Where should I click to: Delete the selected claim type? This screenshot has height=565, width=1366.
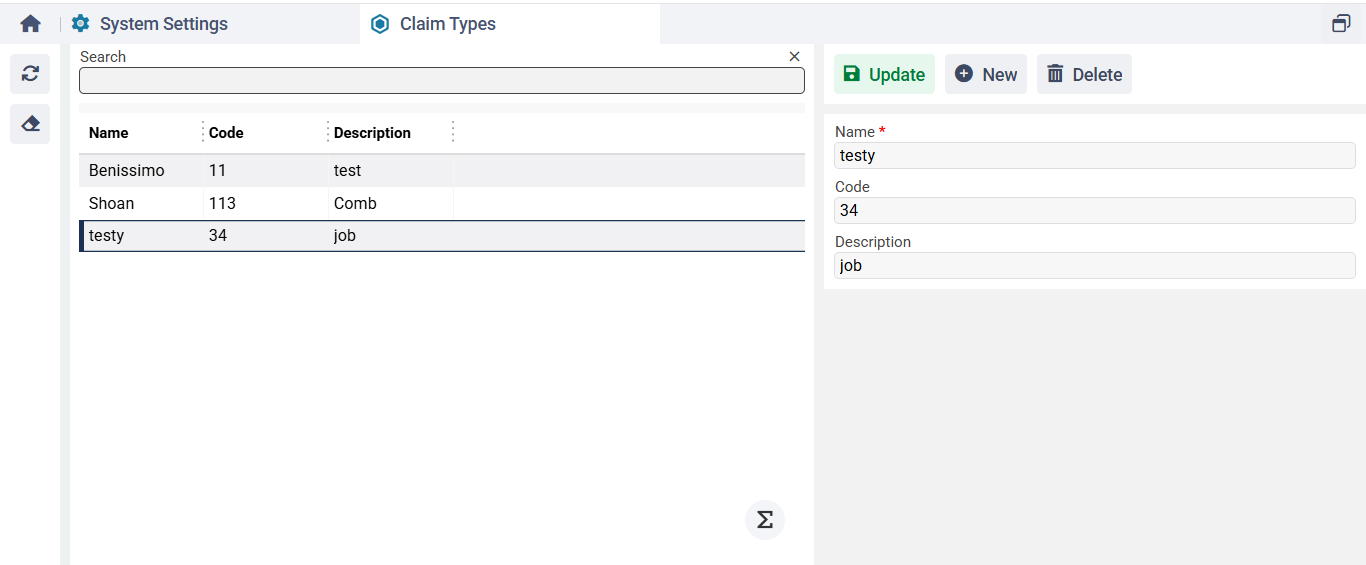click(x=1084, y=75)
